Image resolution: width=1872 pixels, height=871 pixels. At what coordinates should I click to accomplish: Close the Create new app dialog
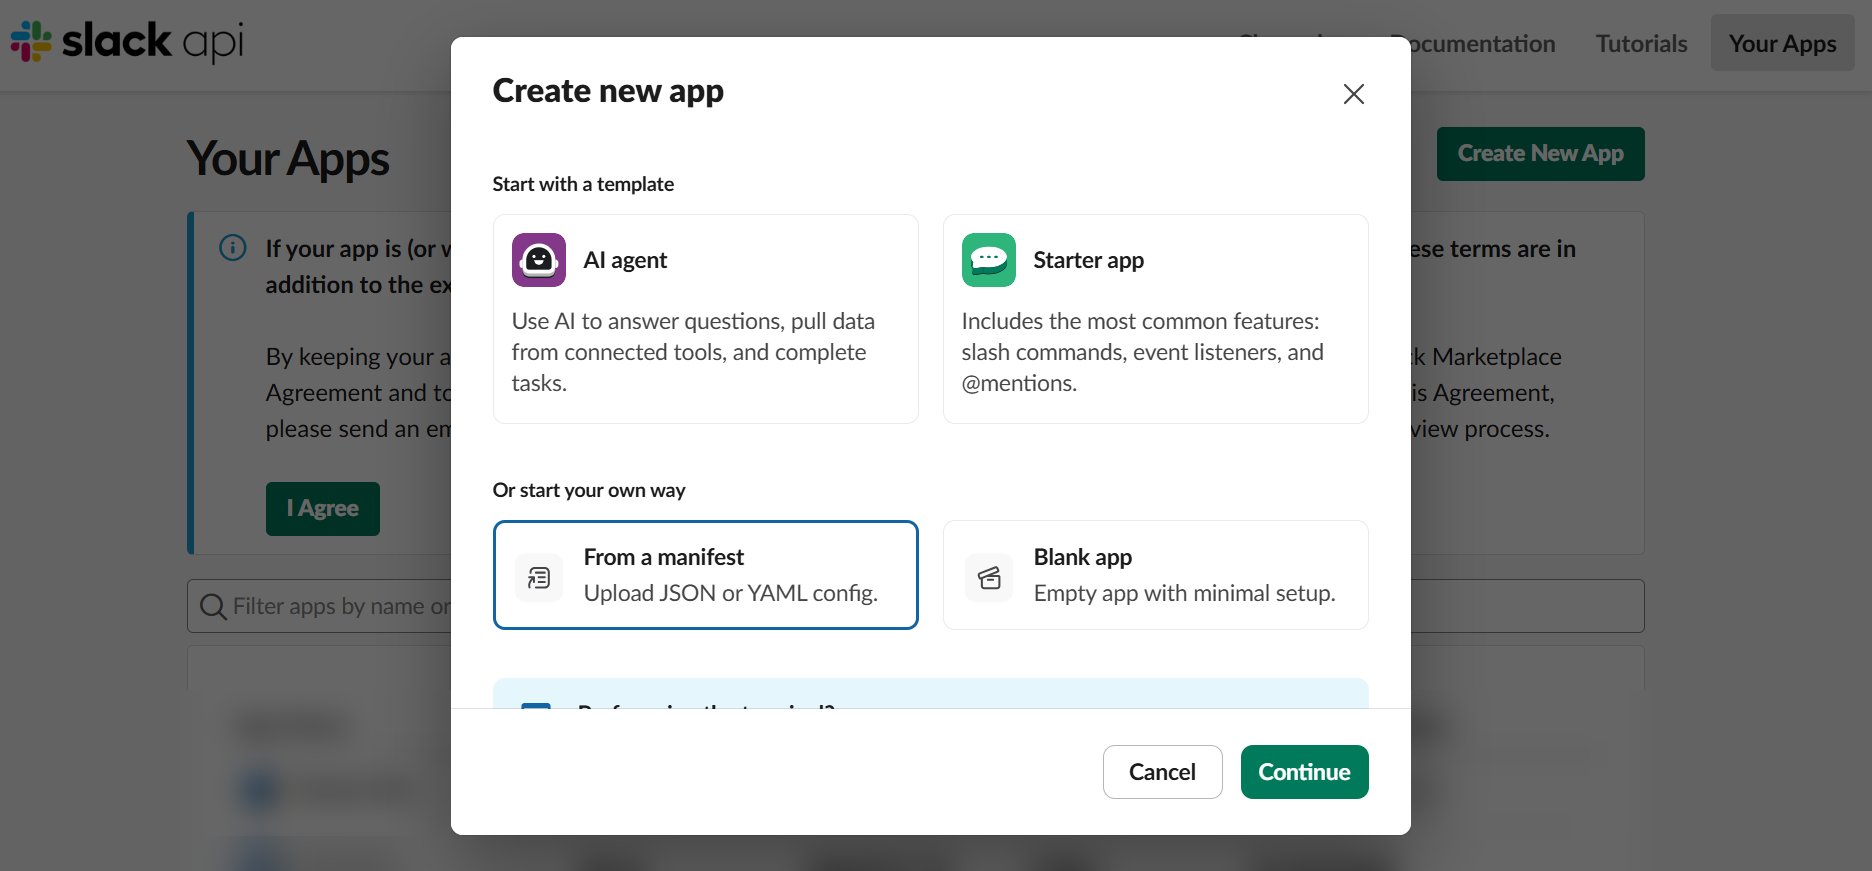coord(1353,94)
